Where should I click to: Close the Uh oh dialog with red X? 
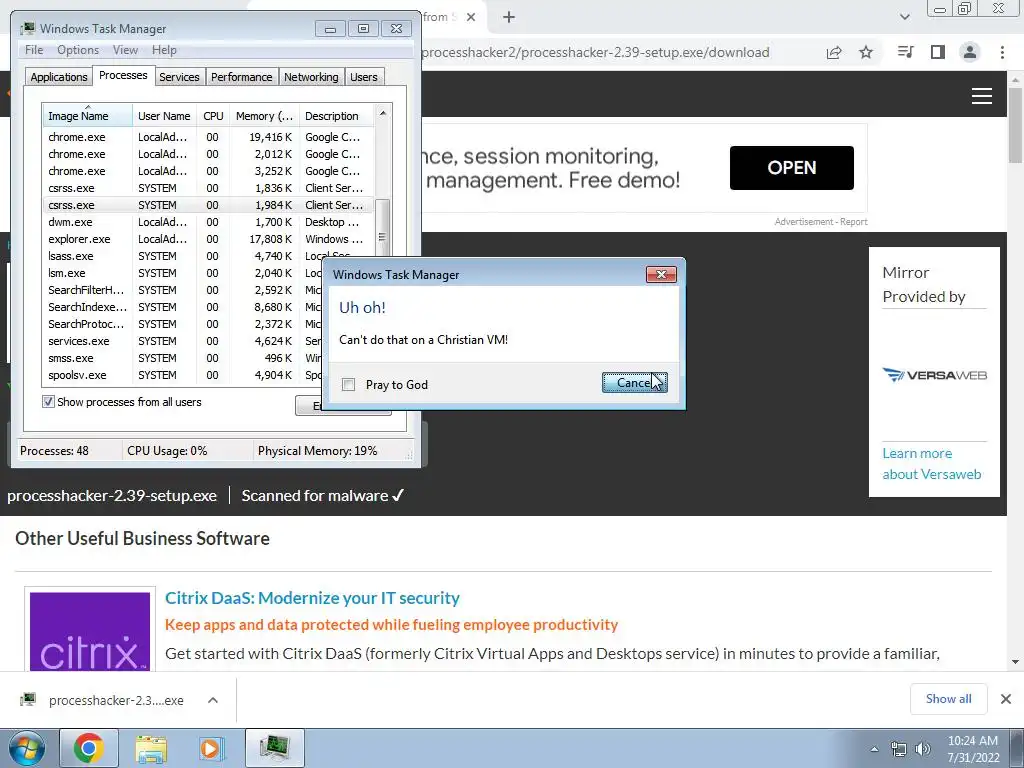point(661,274)
